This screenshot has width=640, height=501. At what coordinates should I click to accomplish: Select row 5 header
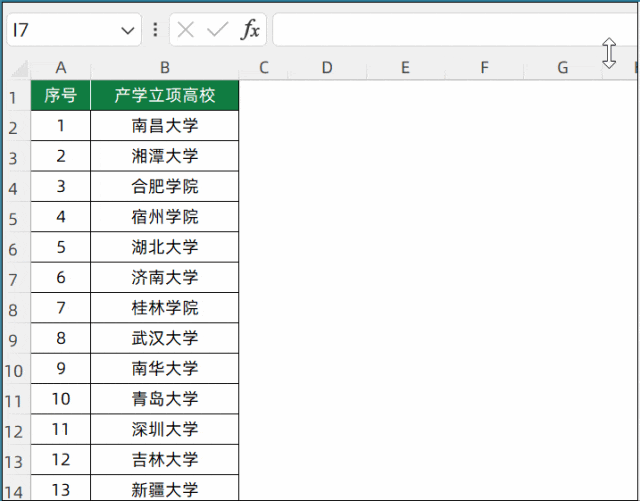coord(16,218)
